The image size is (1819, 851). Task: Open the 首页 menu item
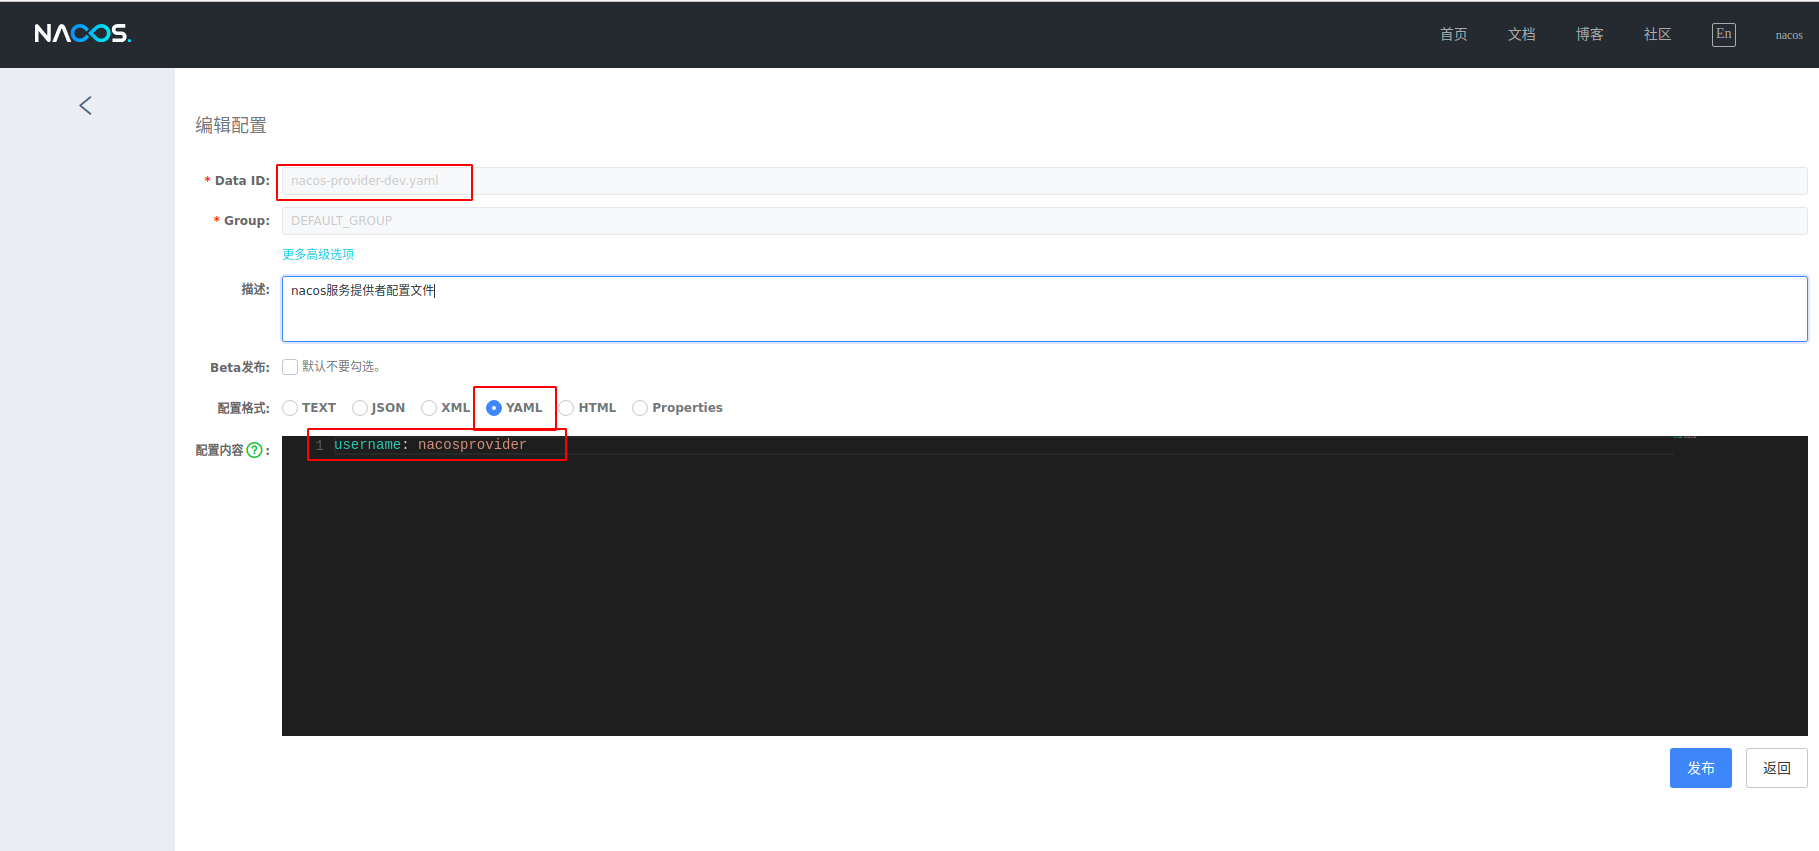[1453, 34]
